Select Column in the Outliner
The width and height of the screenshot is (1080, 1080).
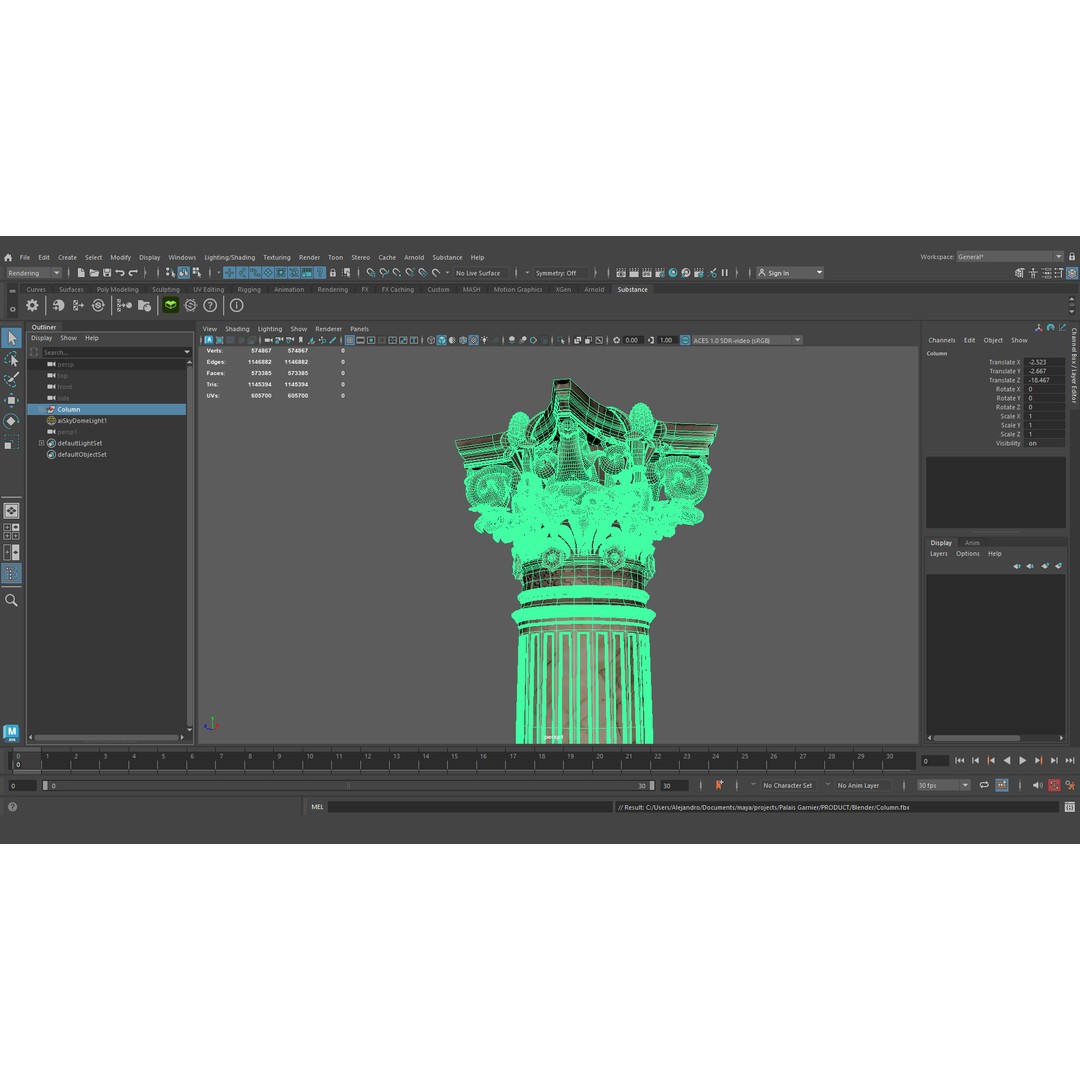click(69, 409)
